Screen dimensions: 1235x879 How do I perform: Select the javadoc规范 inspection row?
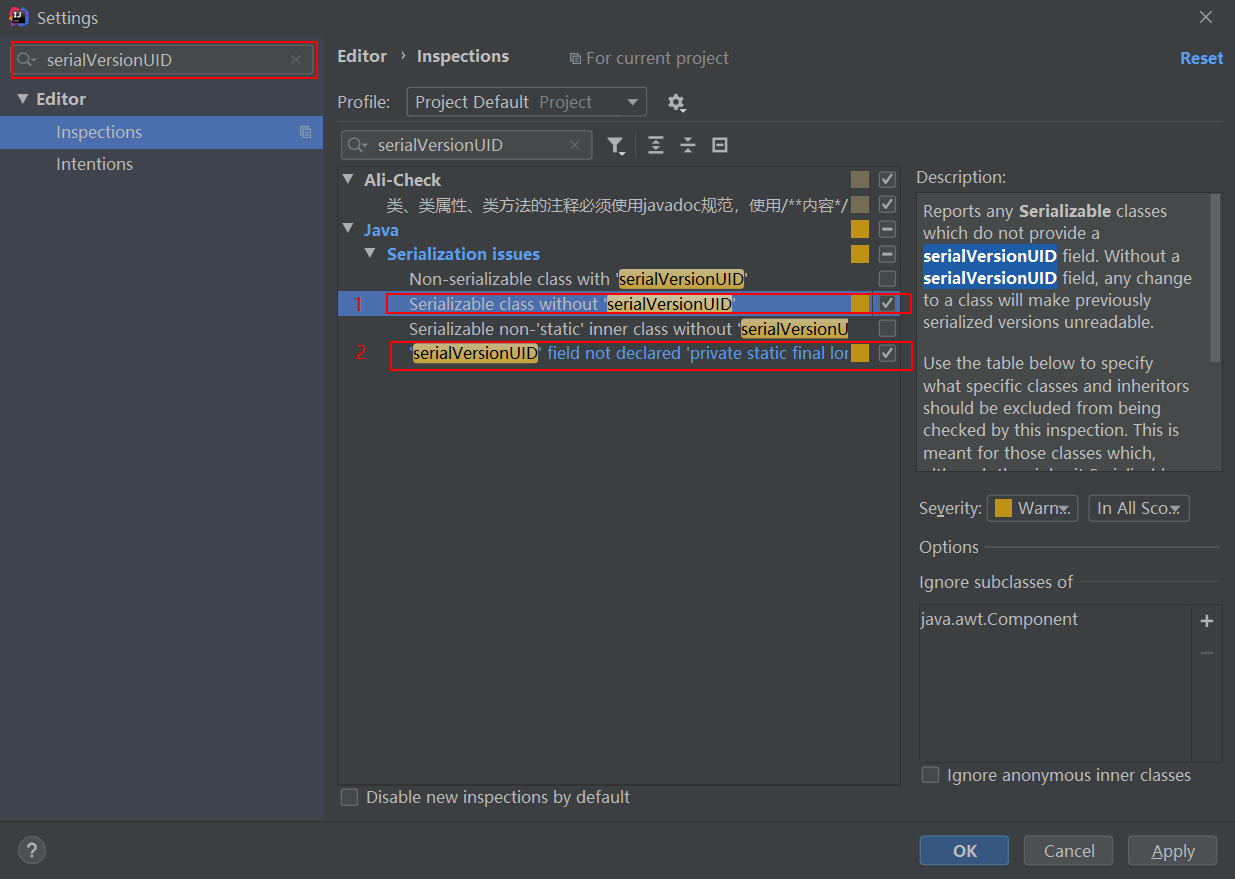tap(619, 205)
